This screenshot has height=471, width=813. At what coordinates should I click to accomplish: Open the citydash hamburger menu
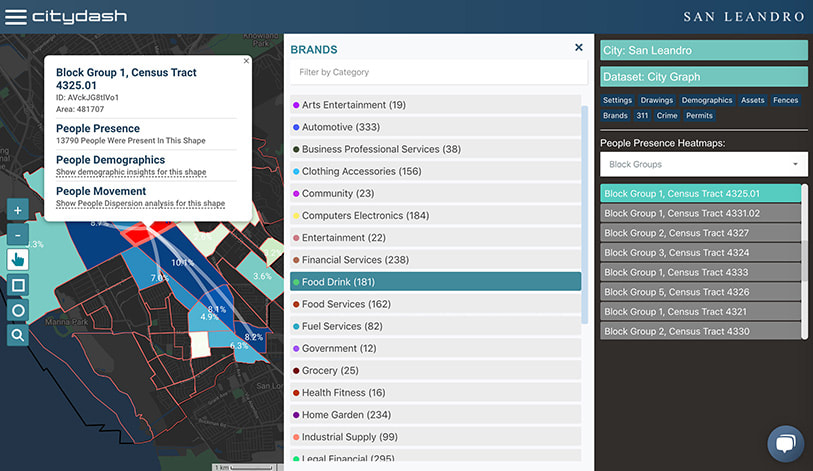(16, 17)
